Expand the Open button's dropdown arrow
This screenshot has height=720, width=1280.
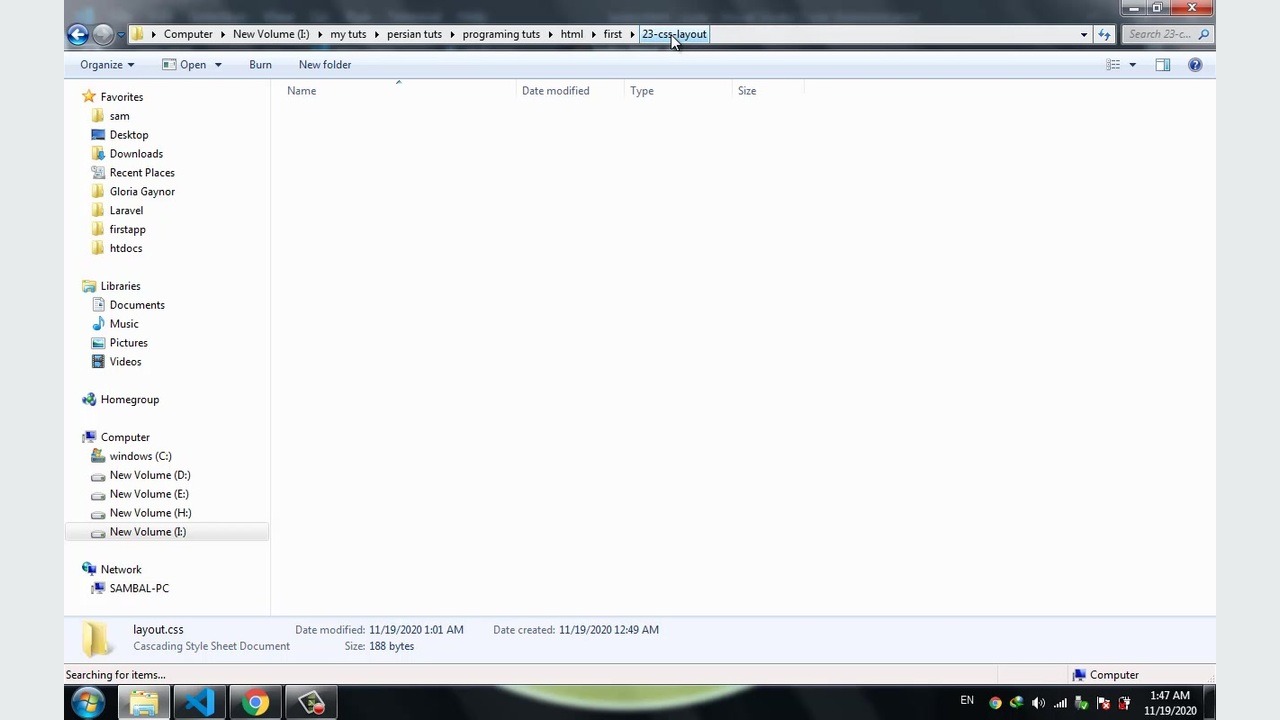[218, 65]
